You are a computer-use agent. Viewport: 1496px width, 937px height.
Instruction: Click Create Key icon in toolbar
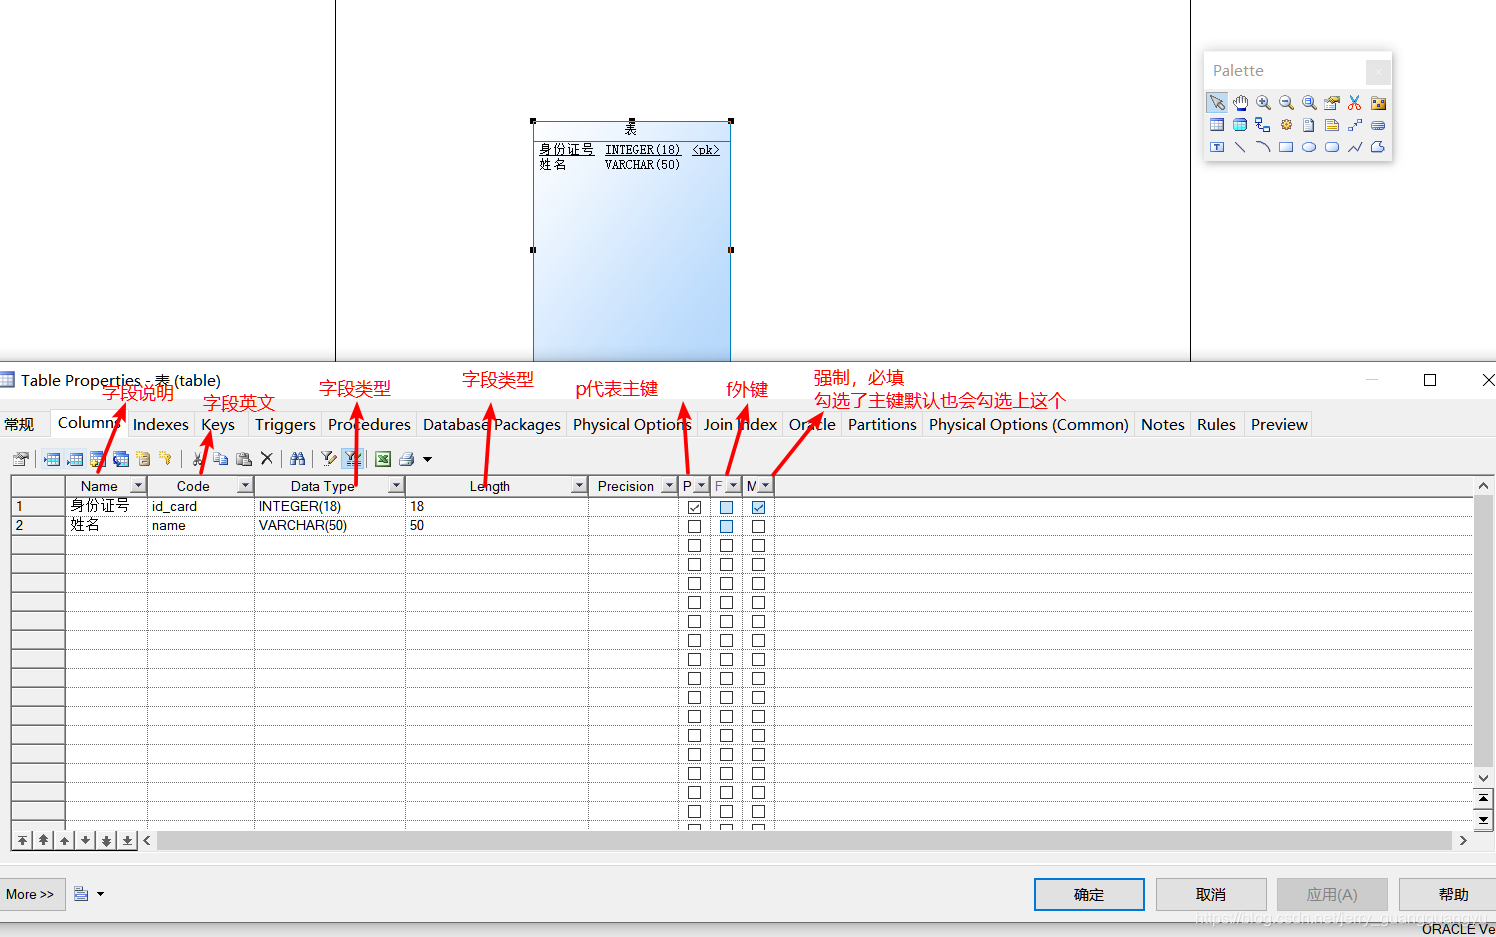coord(165,459)
